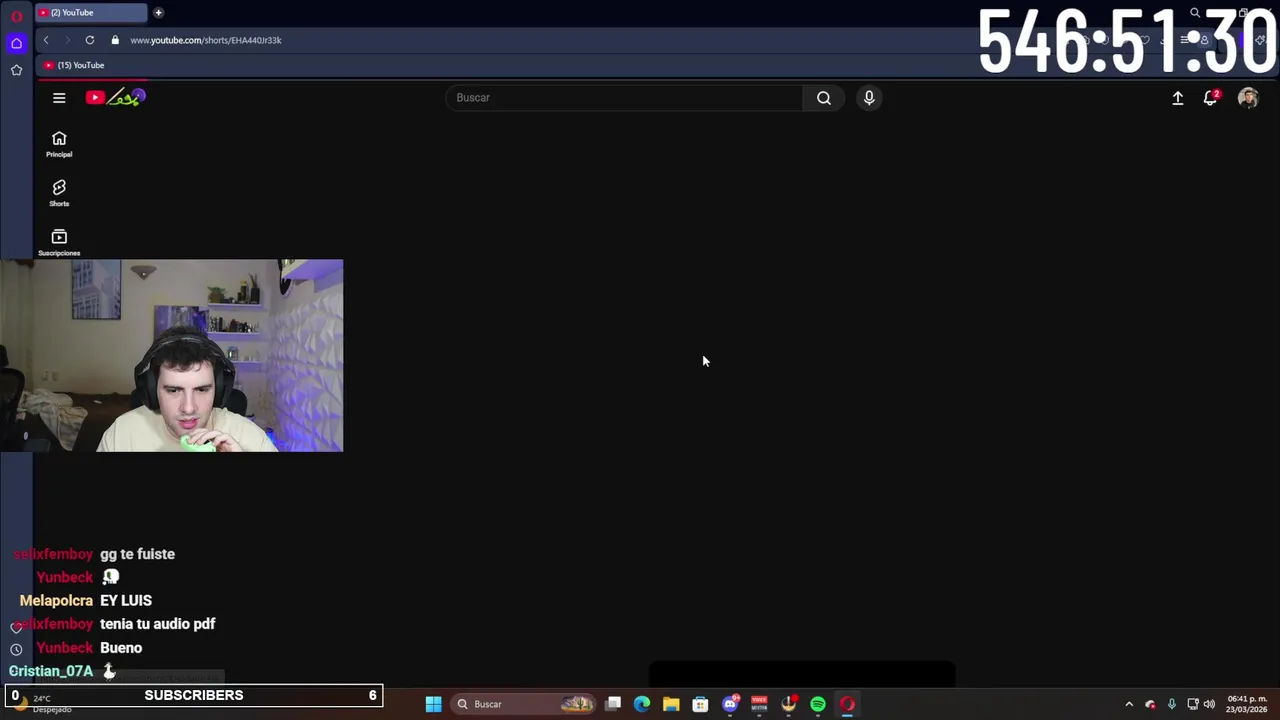Image resolution: width=1280 pixels, height=720 pixels.
Task: Expand hidden system tray icons chevron
Action: pos(1129,704)
